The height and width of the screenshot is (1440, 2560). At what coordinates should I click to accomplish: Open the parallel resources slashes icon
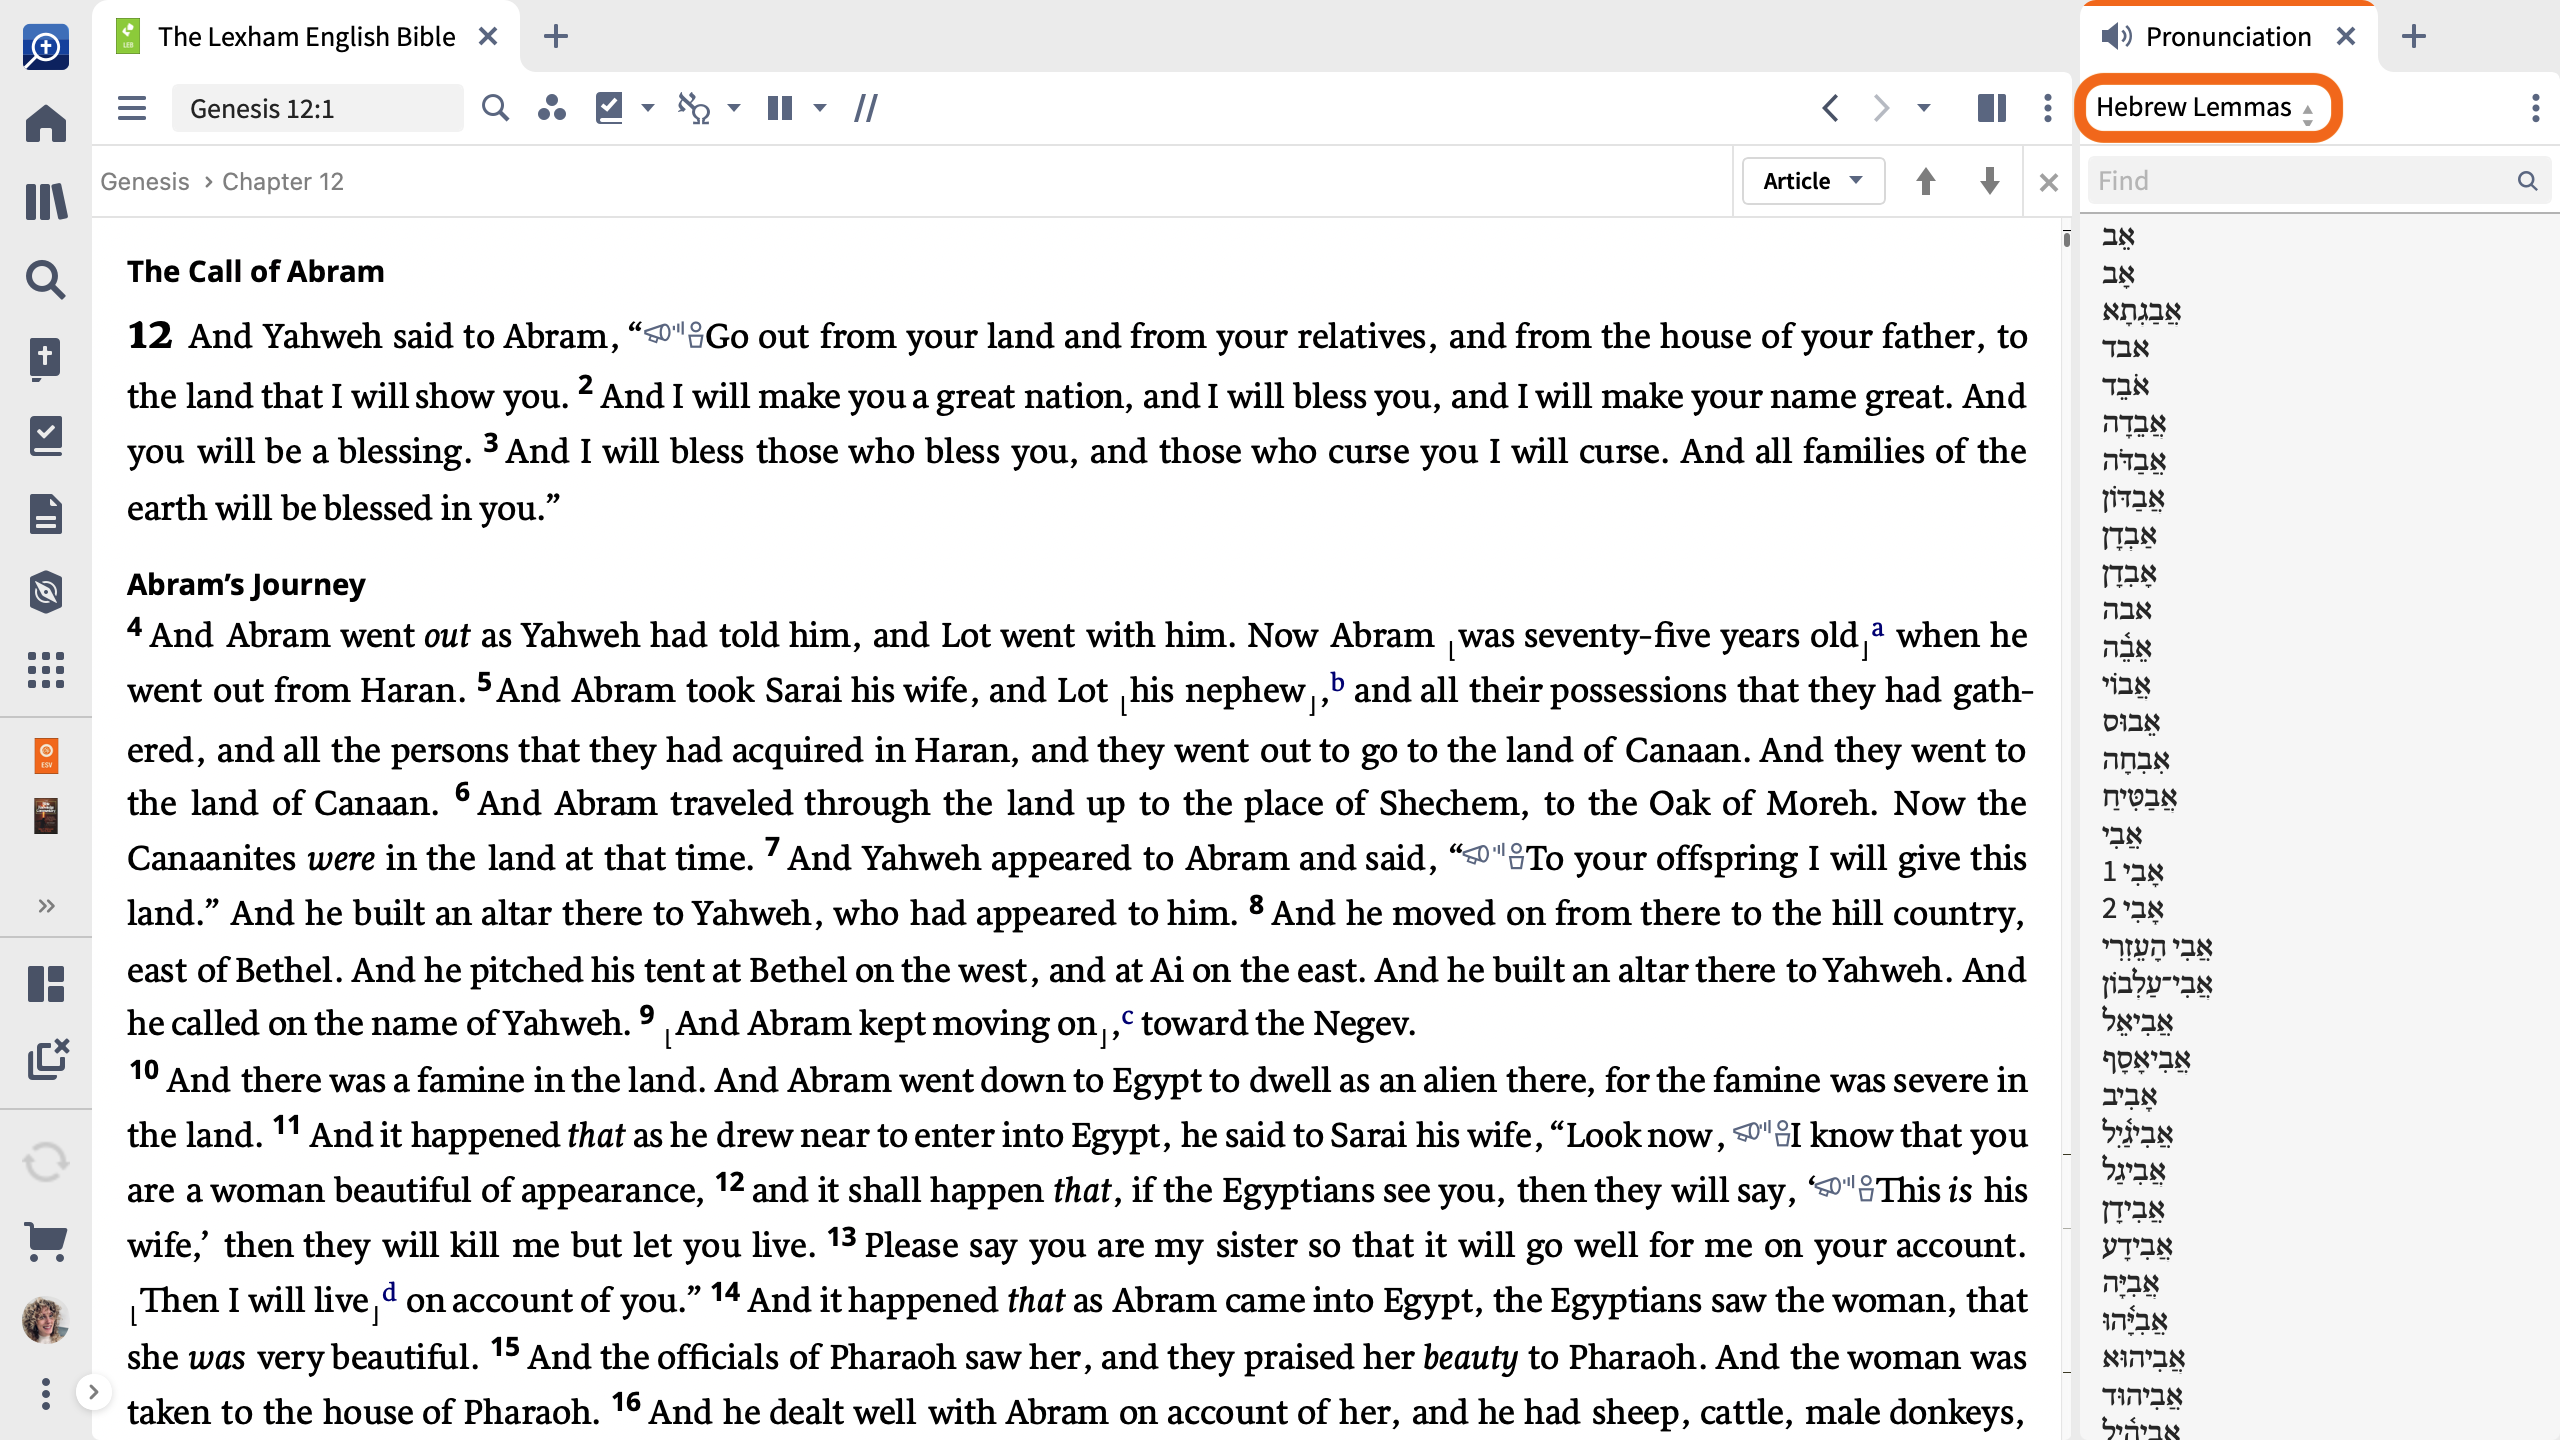[866, 108]
